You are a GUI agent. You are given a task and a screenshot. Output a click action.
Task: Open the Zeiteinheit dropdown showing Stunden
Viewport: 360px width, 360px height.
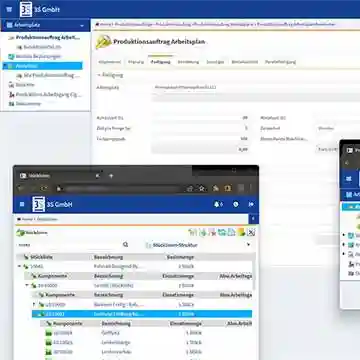337,128
